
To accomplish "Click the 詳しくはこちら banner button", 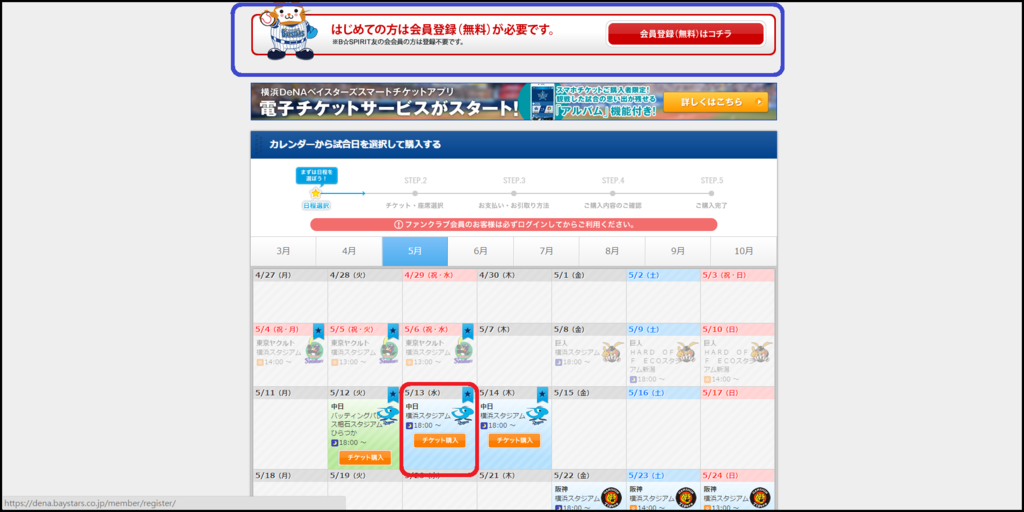I will point(715,102).
